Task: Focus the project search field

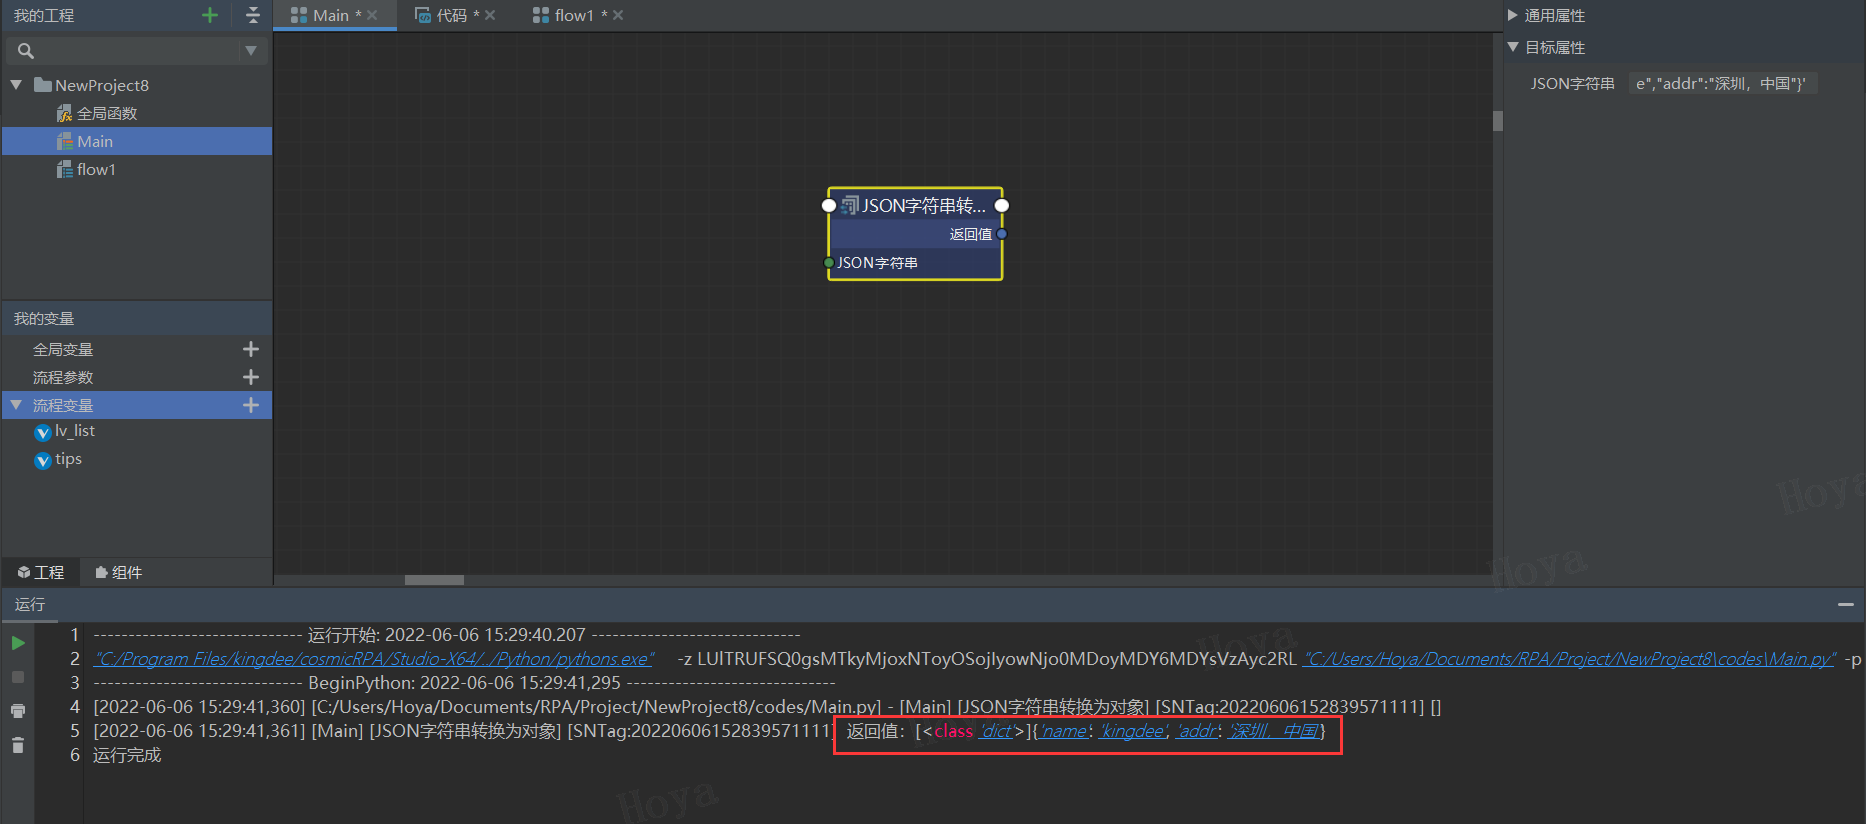Action: tap(137, 51)
